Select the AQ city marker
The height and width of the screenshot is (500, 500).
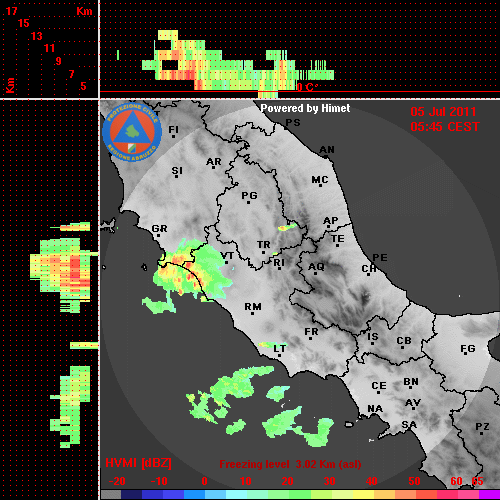coord(315,273)
